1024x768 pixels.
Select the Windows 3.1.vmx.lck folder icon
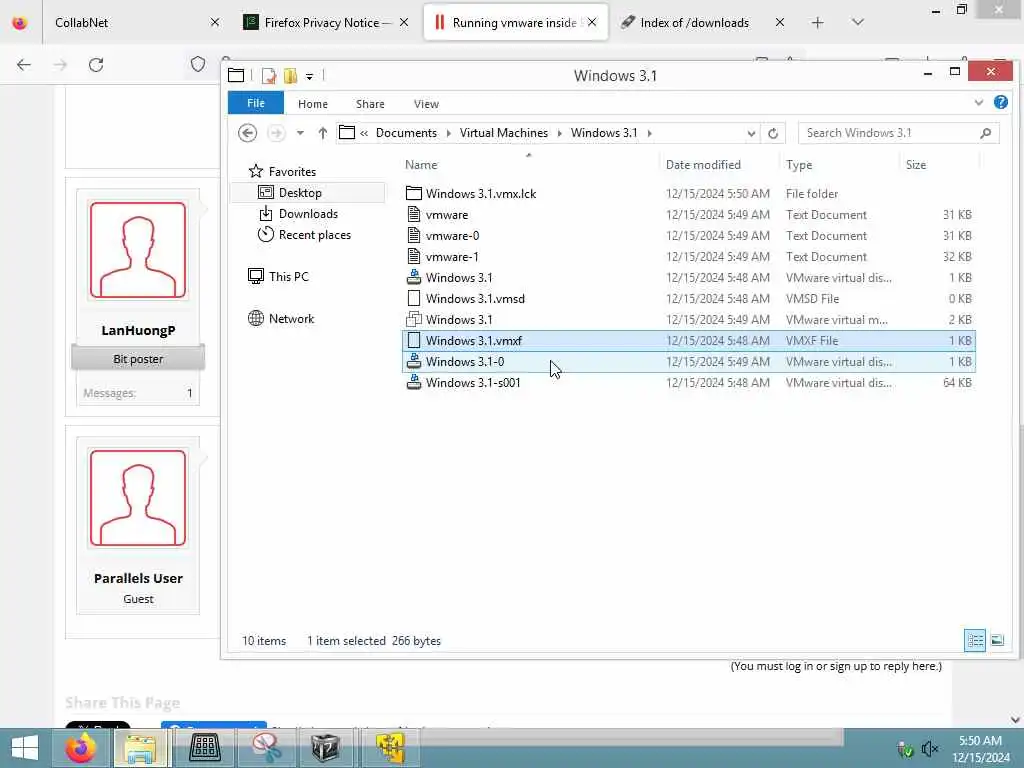[413, 193]
